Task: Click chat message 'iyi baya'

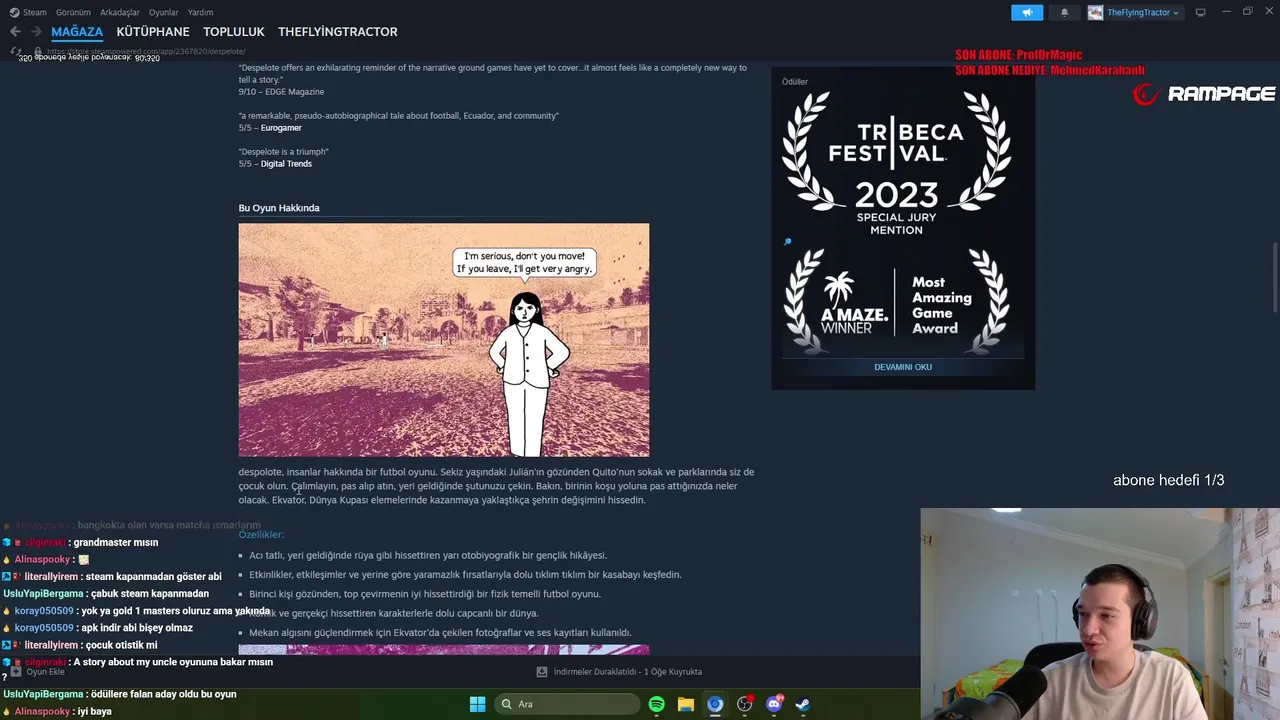Action: coord(94,712)
